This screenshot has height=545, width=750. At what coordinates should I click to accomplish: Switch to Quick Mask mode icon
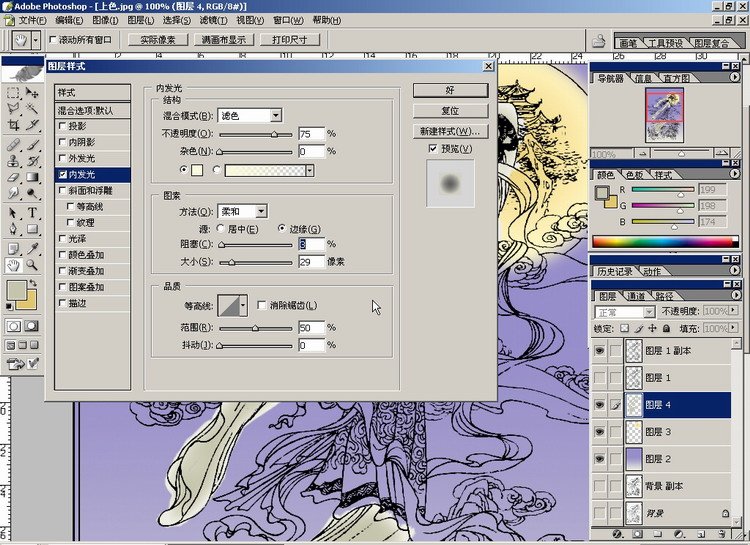click(31, 326)
